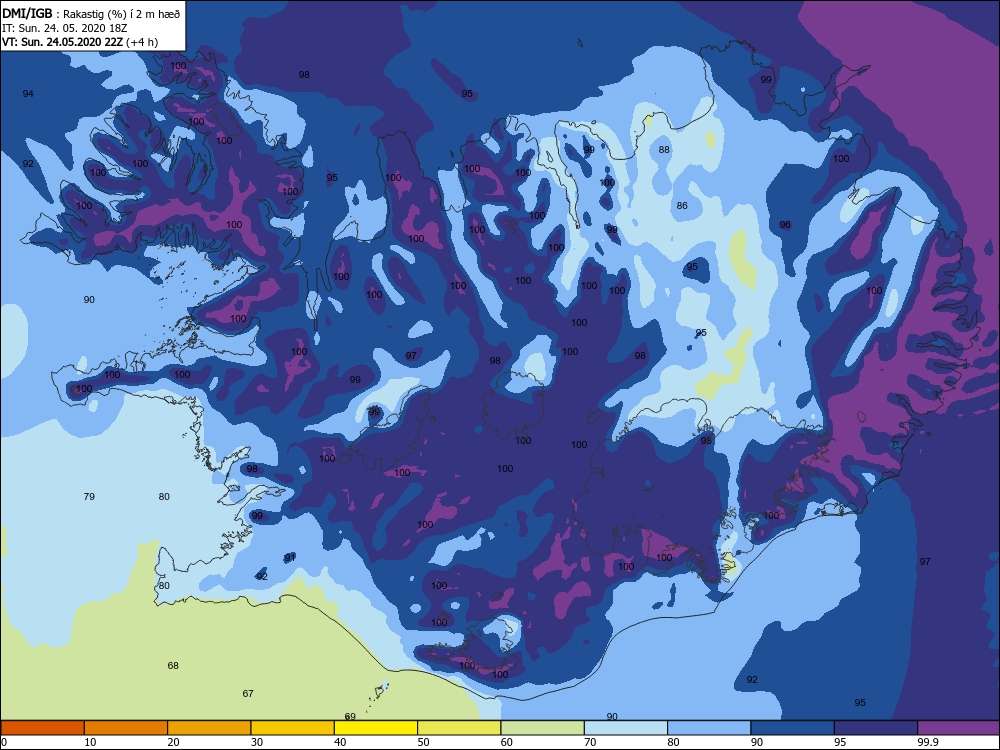Pick the 20–30 legend color segment

click(x=209, y=728)
